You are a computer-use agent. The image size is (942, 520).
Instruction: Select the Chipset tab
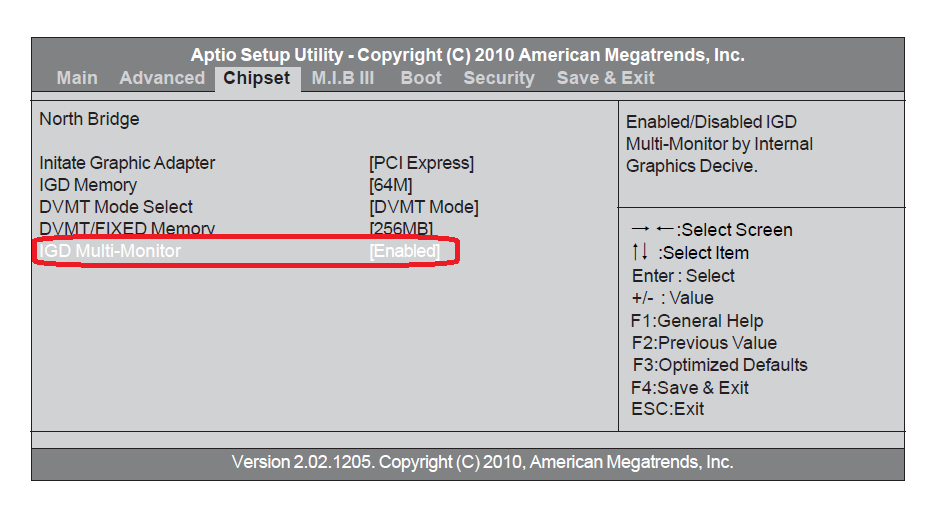[x=257, y=78]
